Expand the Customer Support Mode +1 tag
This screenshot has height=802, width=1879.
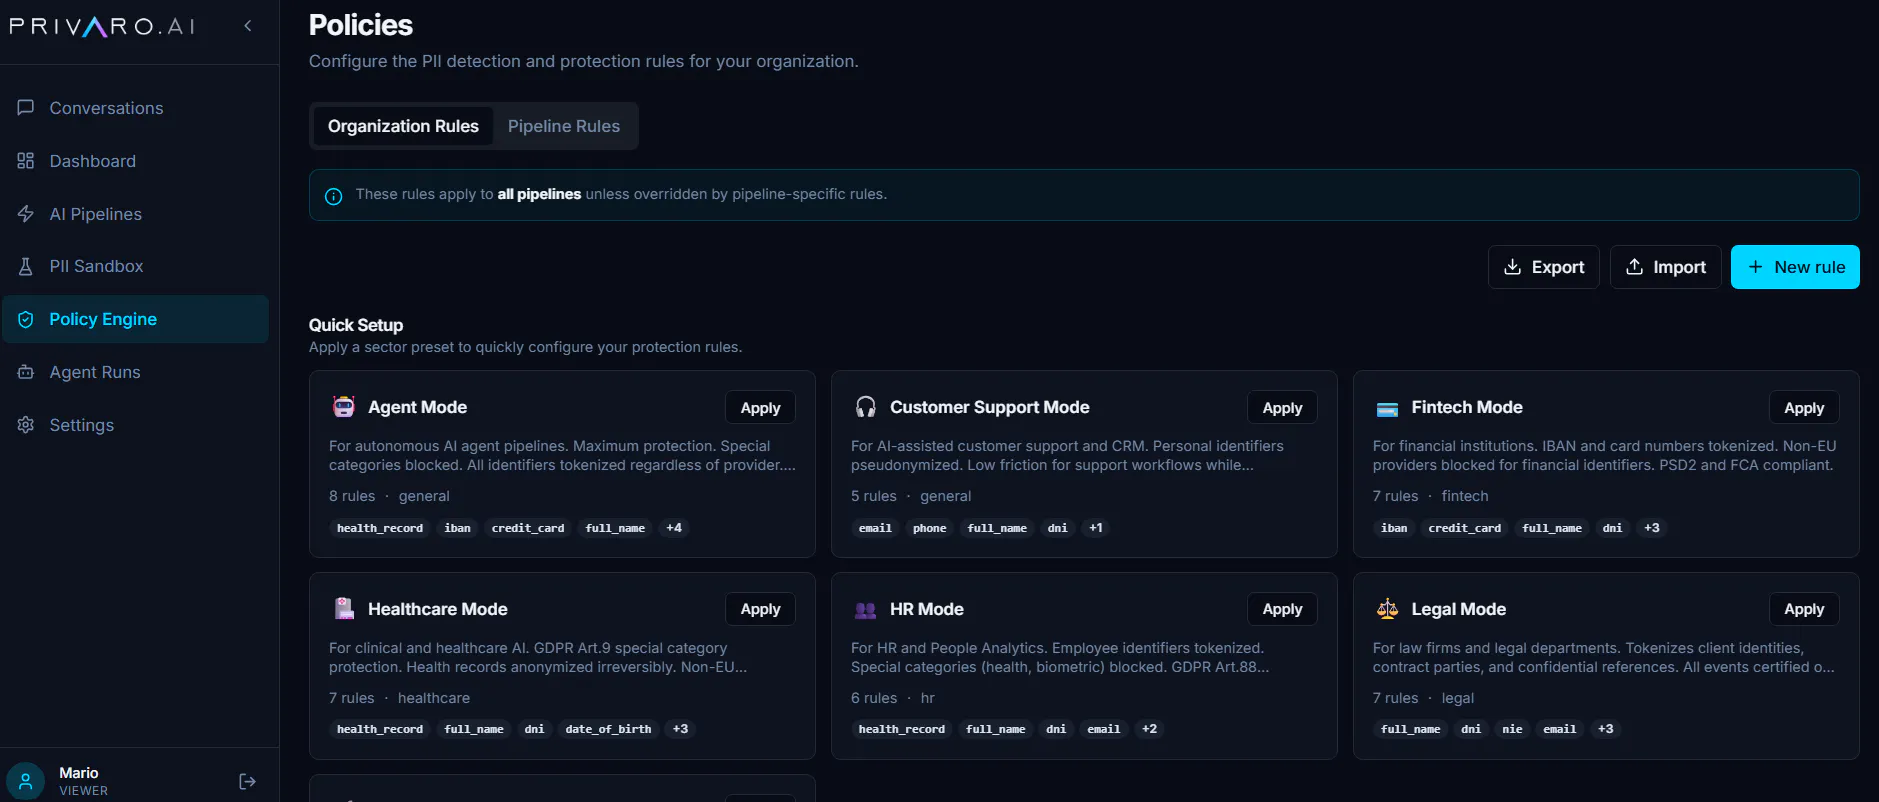(1096, 528)
